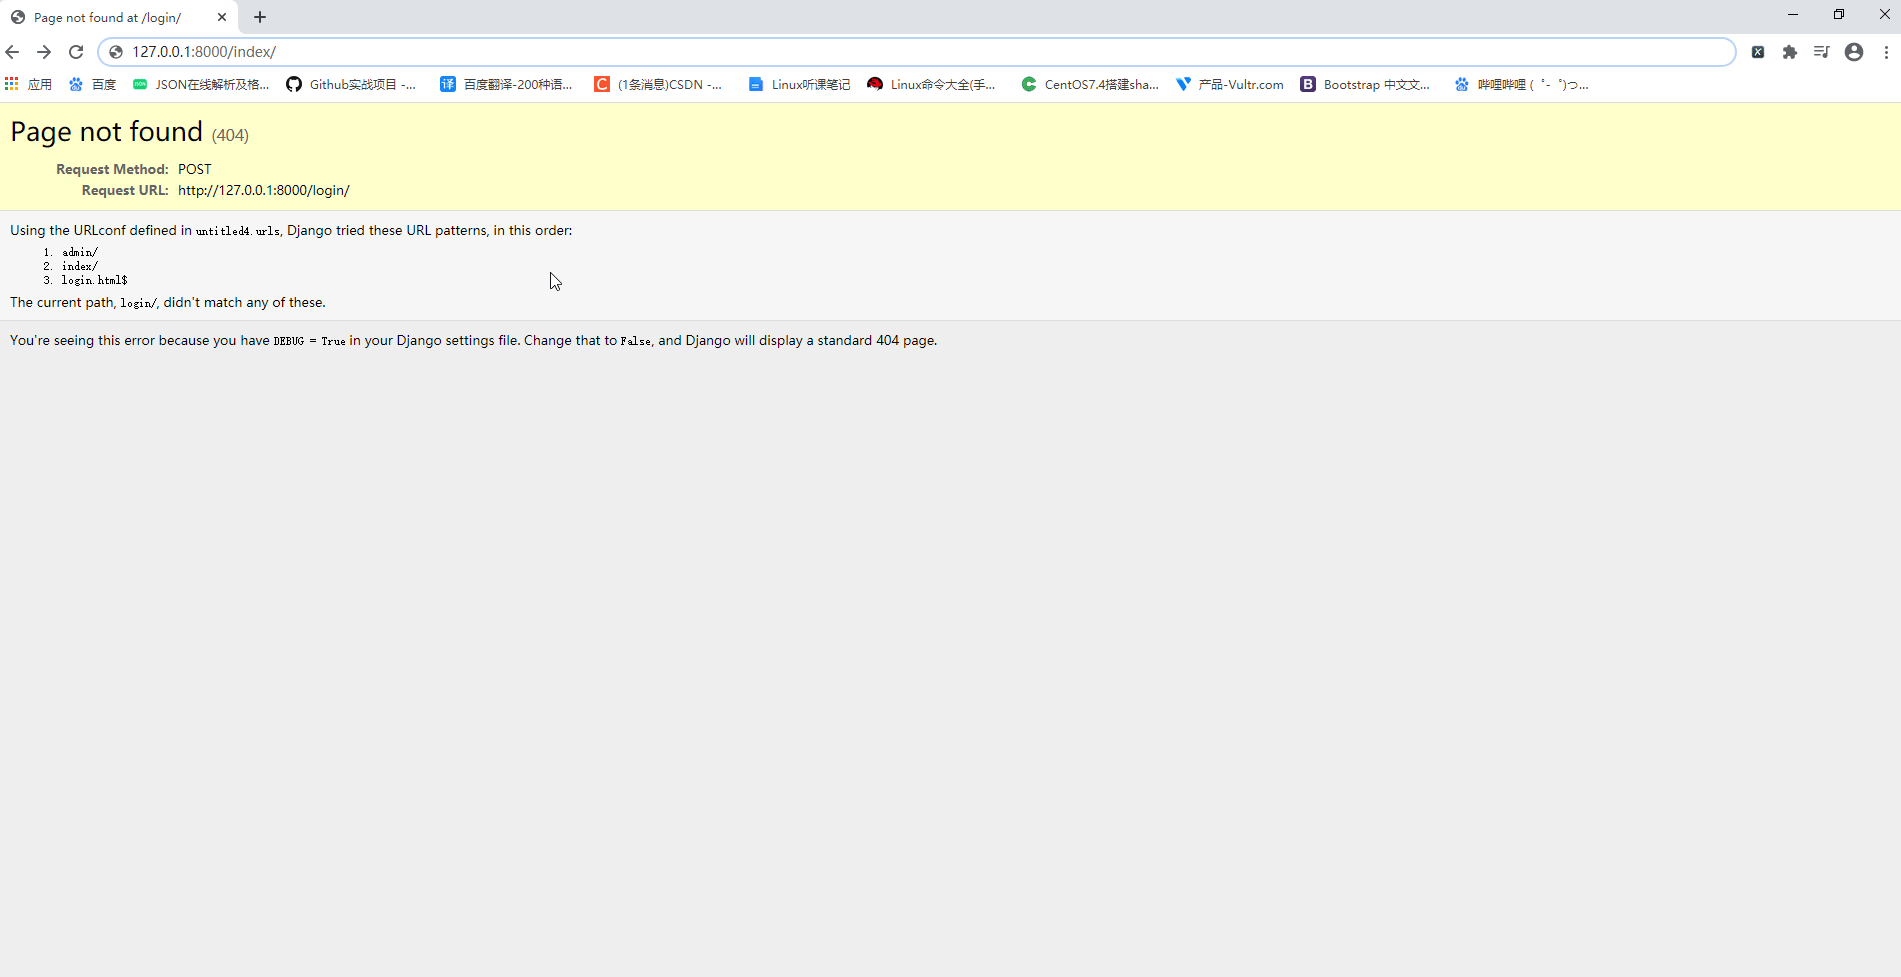Open the Linux听课笔记 bookmark
The image size is (1901, 977).
pos(799,84)
